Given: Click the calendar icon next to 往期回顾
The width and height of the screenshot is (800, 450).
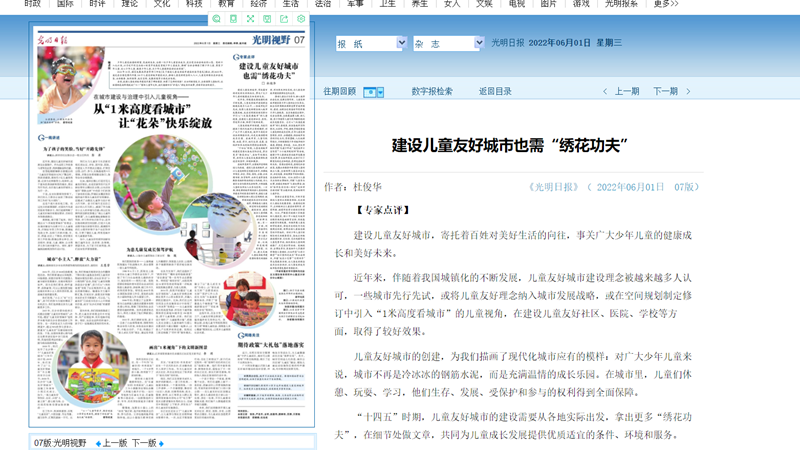Looking at the screenshot, I should pos(369,92).
